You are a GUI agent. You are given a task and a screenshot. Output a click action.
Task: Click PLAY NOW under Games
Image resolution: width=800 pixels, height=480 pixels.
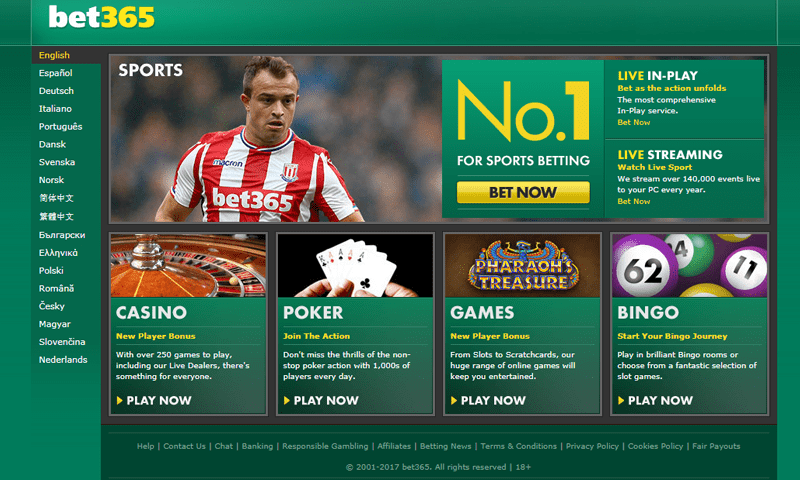pos(488,400)
